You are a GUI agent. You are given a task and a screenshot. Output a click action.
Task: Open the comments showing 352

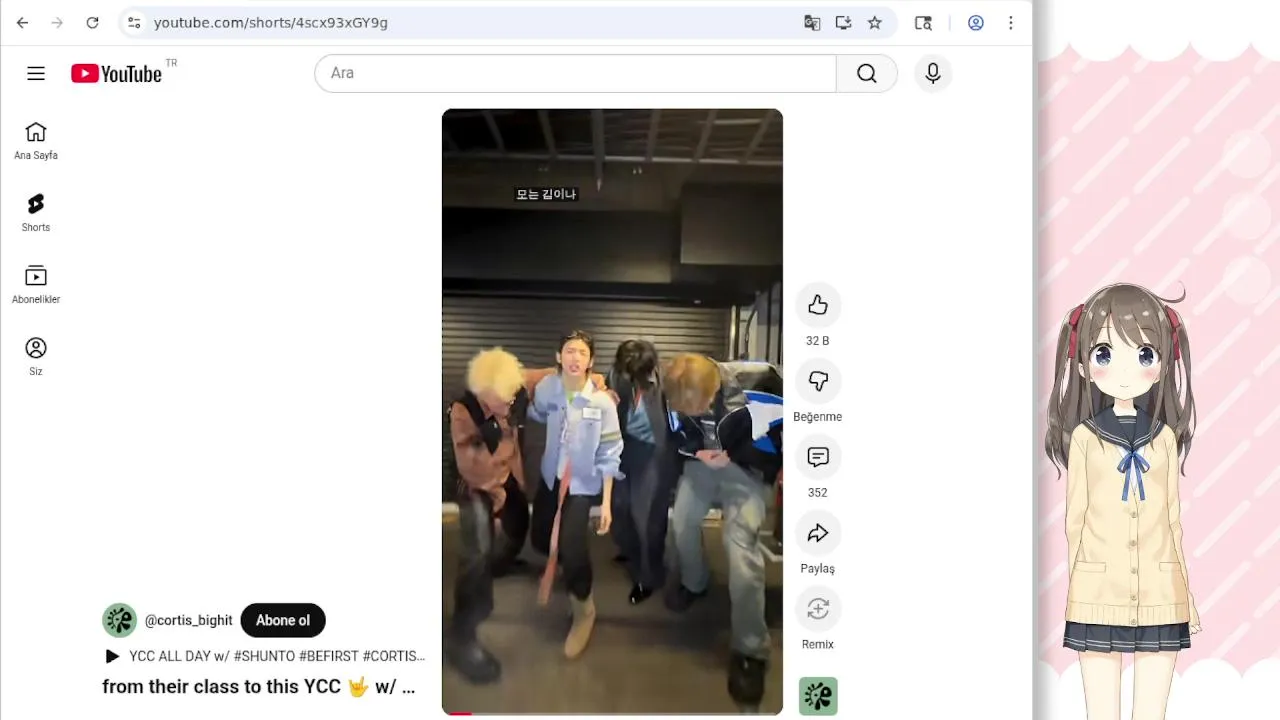click(817, 457)
